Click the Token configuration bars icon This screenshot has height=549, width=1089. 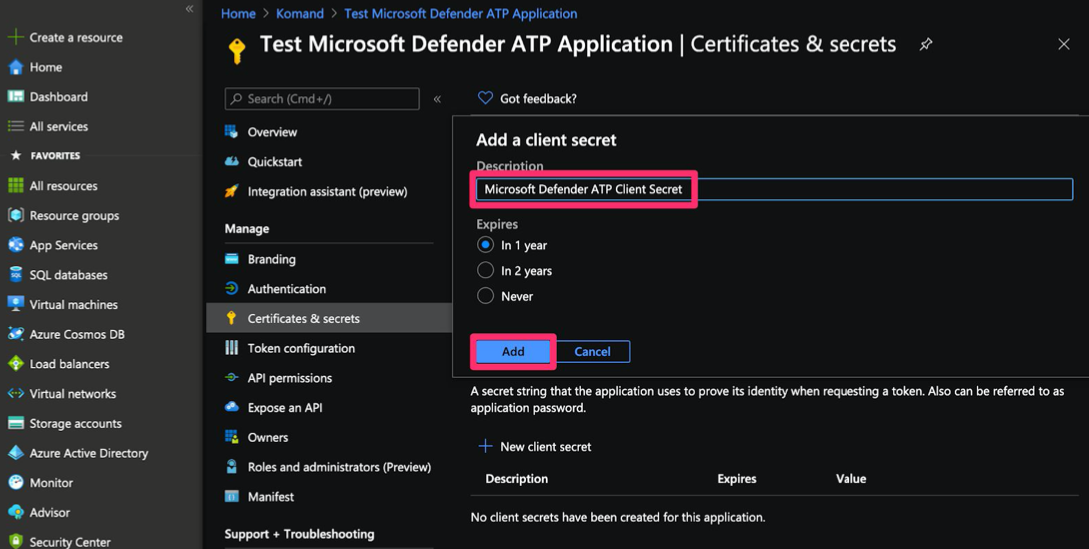pyautogui.click(x=231, y=347)
